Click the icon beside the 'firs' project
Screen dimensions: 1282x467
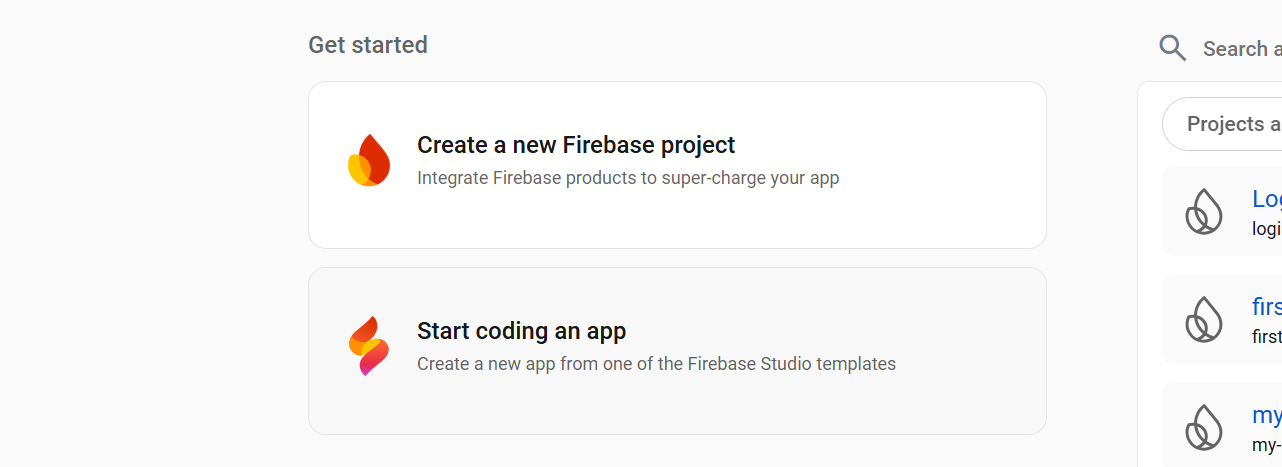click(1204, 319)
